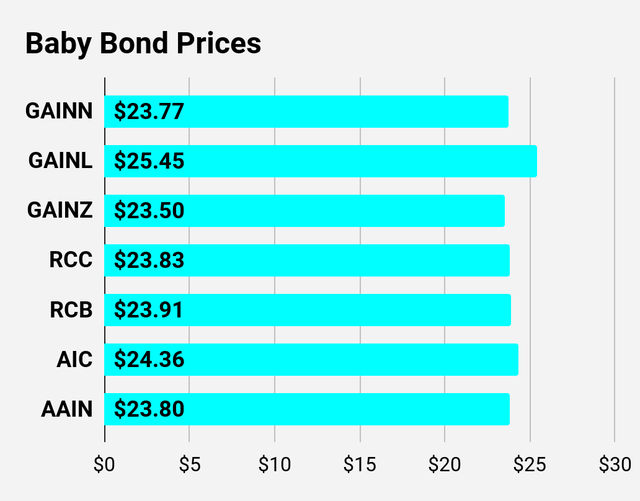The image size is (640, 501).
Task: Click the $23.83 value on RCC bar
Action: 149,260
